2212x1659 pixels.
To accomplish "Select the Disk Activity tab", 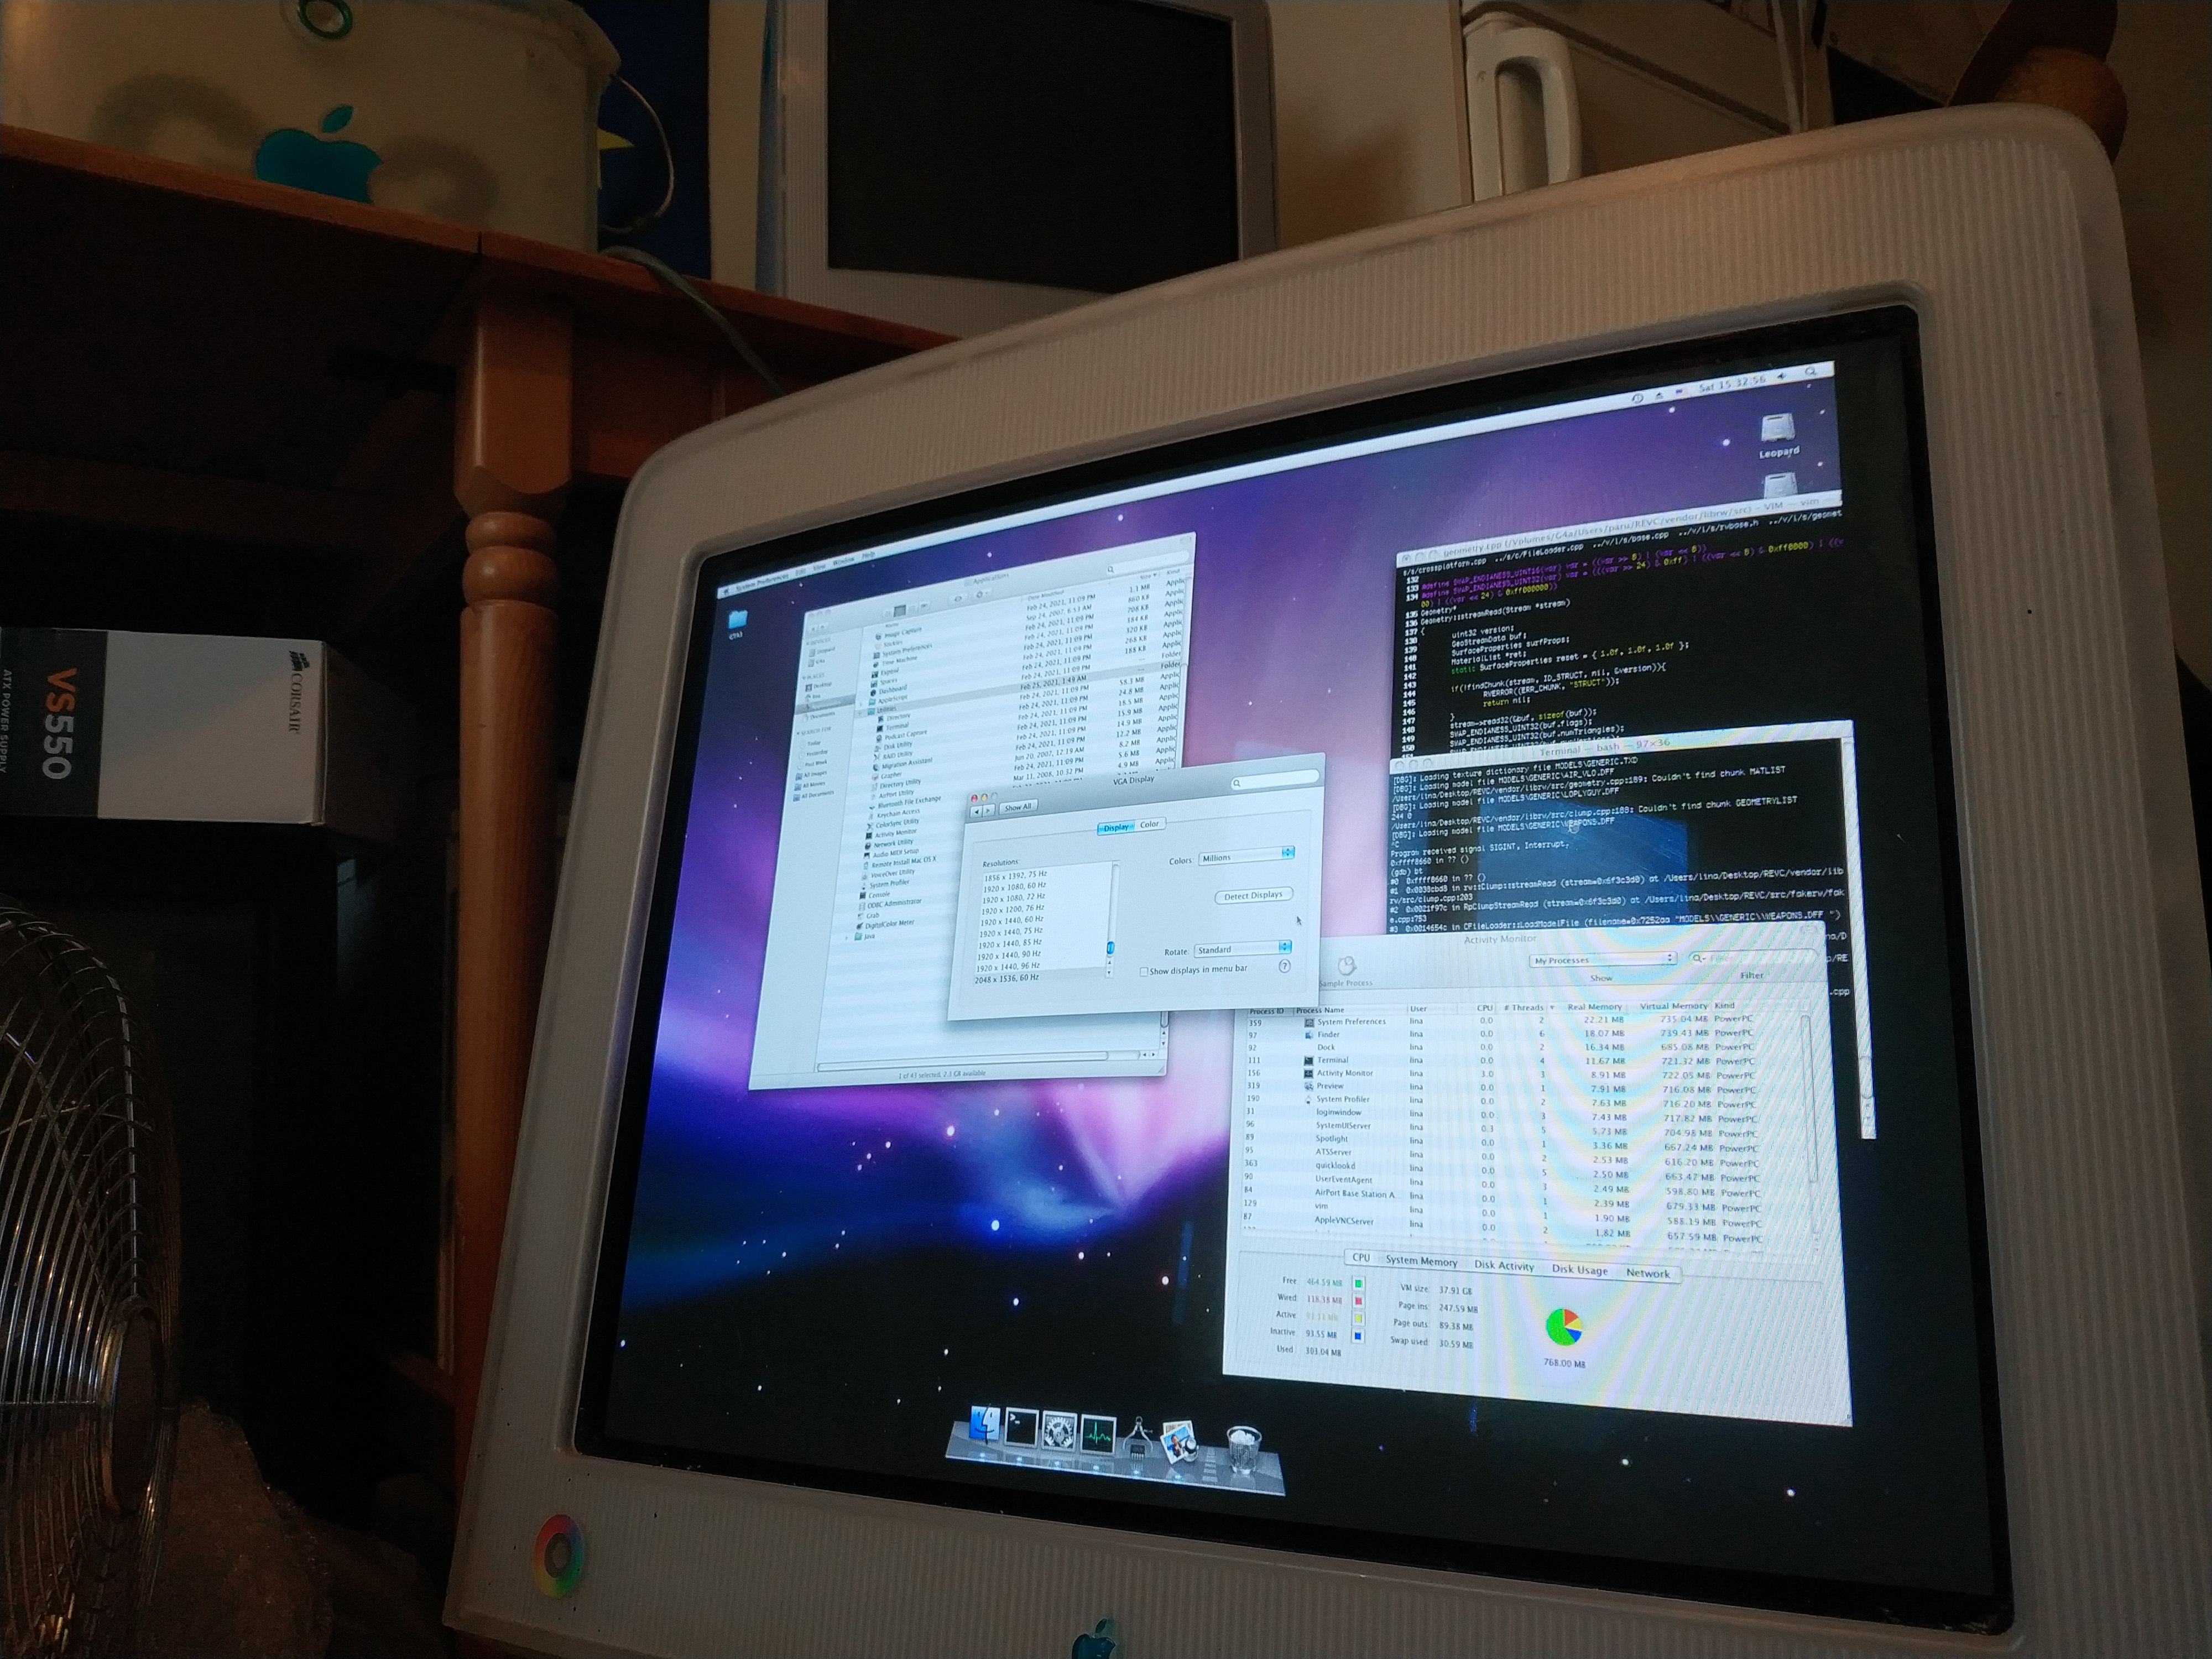I will coord(1503,1266).
